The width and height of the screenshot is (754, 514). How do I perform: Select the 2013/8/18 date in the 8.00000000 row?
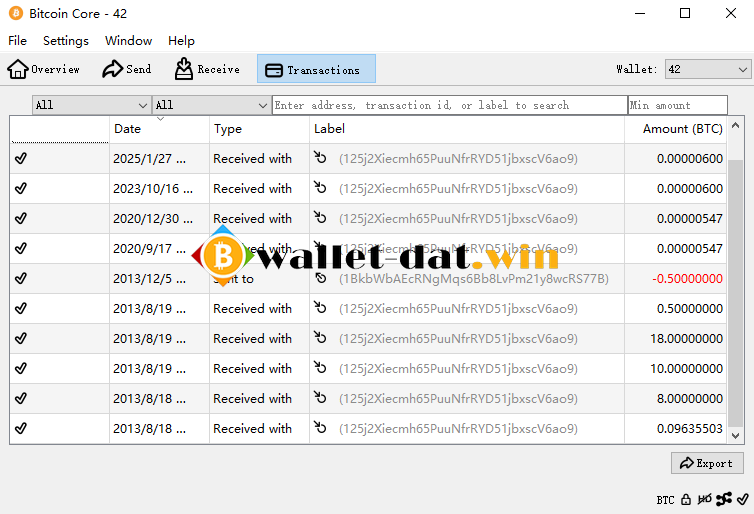(159, 399)
